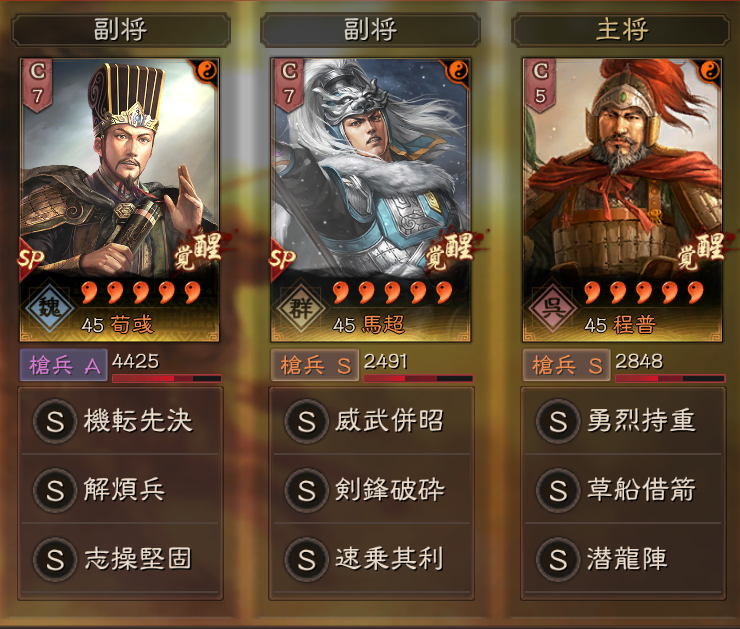Tap the yin-yang icon on 馬超's card

coord(458,71)
